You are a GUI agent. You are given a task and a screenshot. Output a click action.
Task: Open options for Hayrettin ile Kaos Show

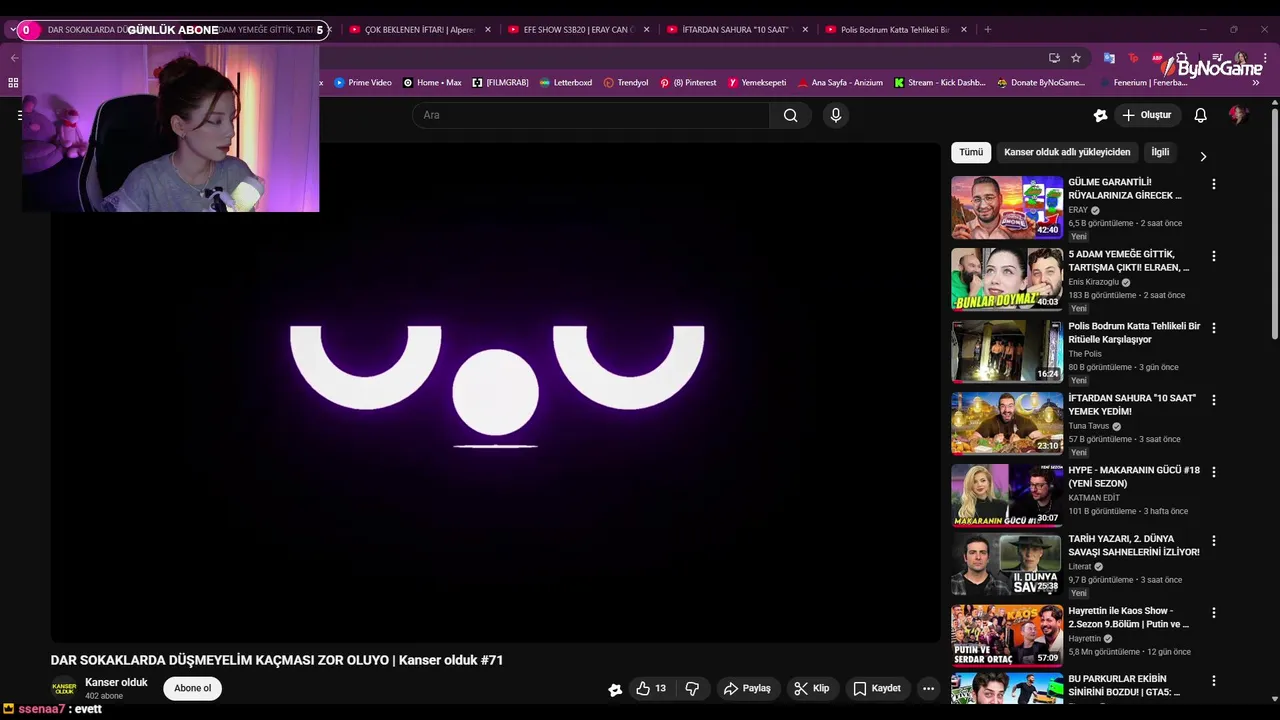[x=1214, y=613]
